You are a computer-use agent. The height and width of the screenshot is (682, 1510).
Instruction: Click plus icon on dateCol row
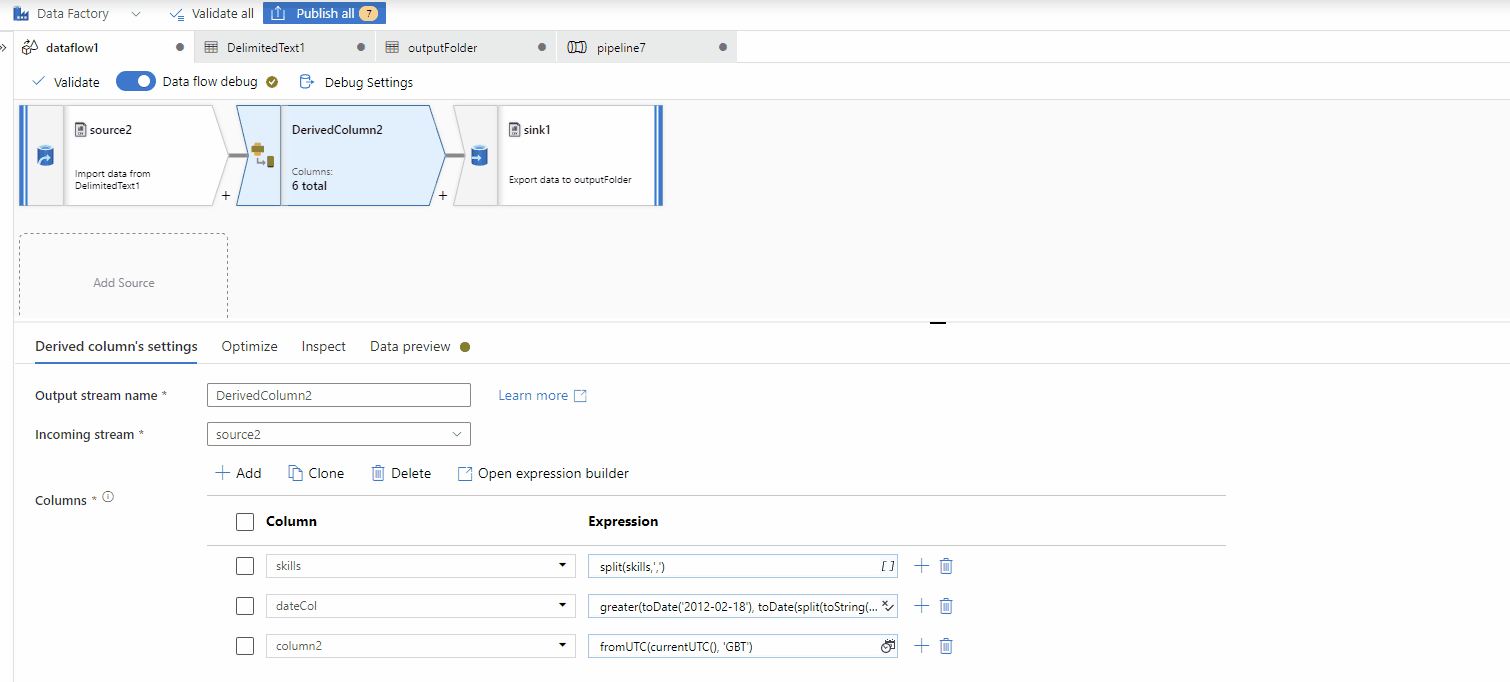point(921,606)
